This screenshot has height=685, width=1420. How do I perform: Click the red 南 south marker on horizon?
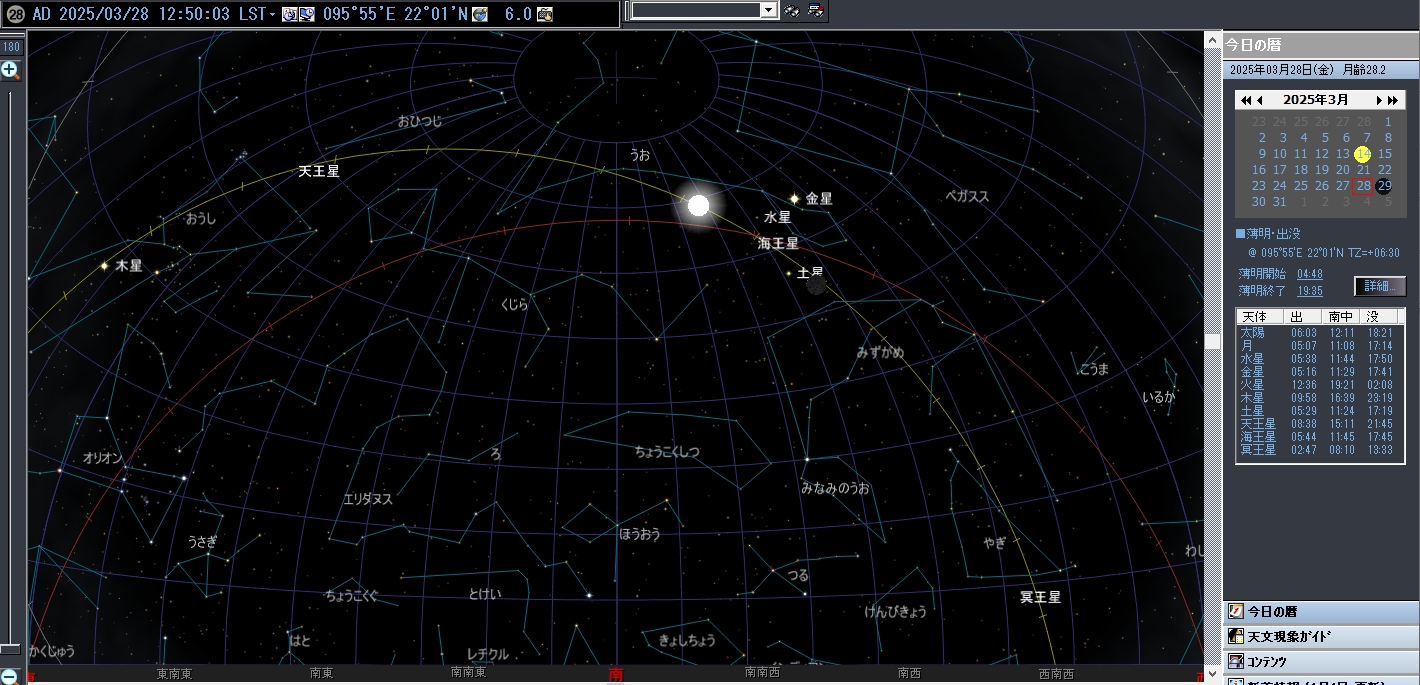click(x=616, y=676)
